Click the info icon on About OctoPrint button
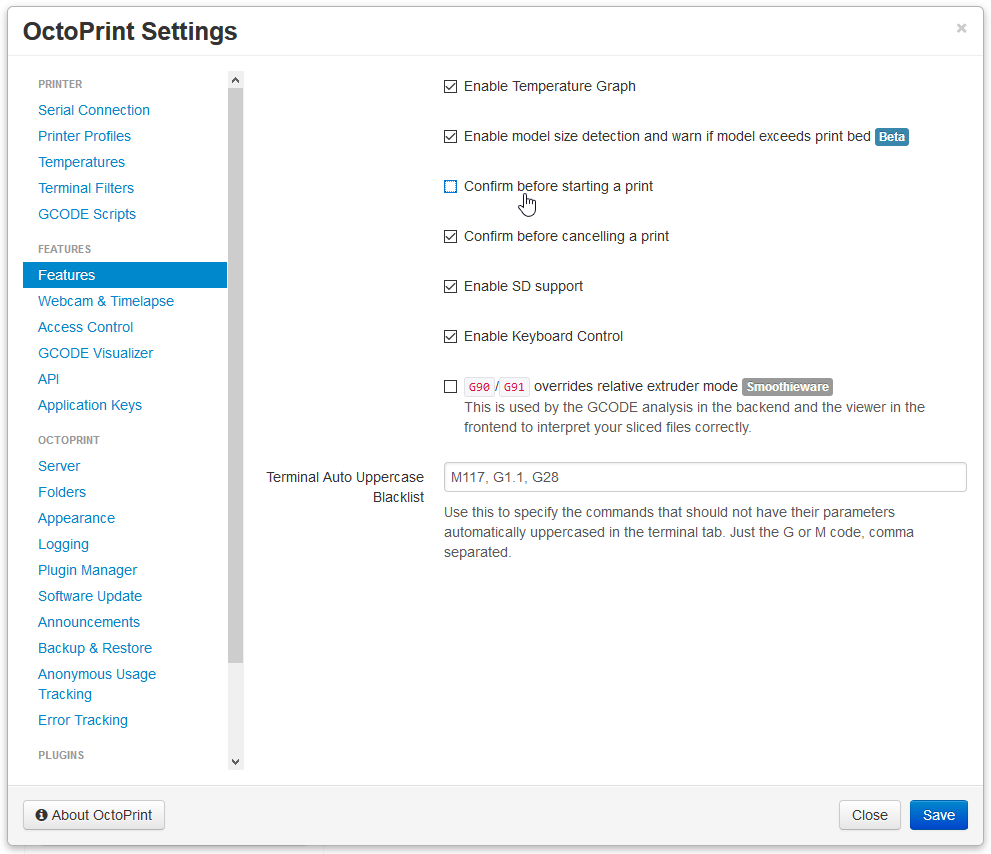This screenshot has width=991, height=854. (x=39, y=815)
